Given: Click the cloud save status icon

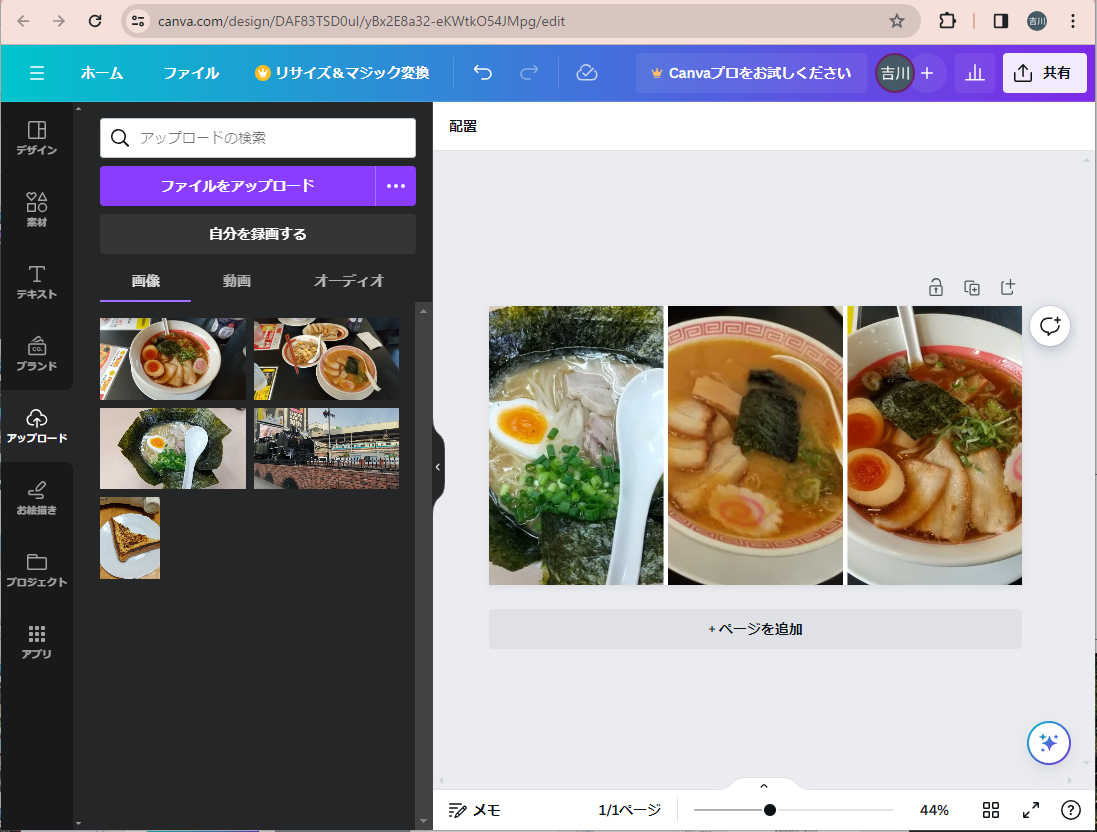Looking at the screenshot, I should tap(587, 73).
